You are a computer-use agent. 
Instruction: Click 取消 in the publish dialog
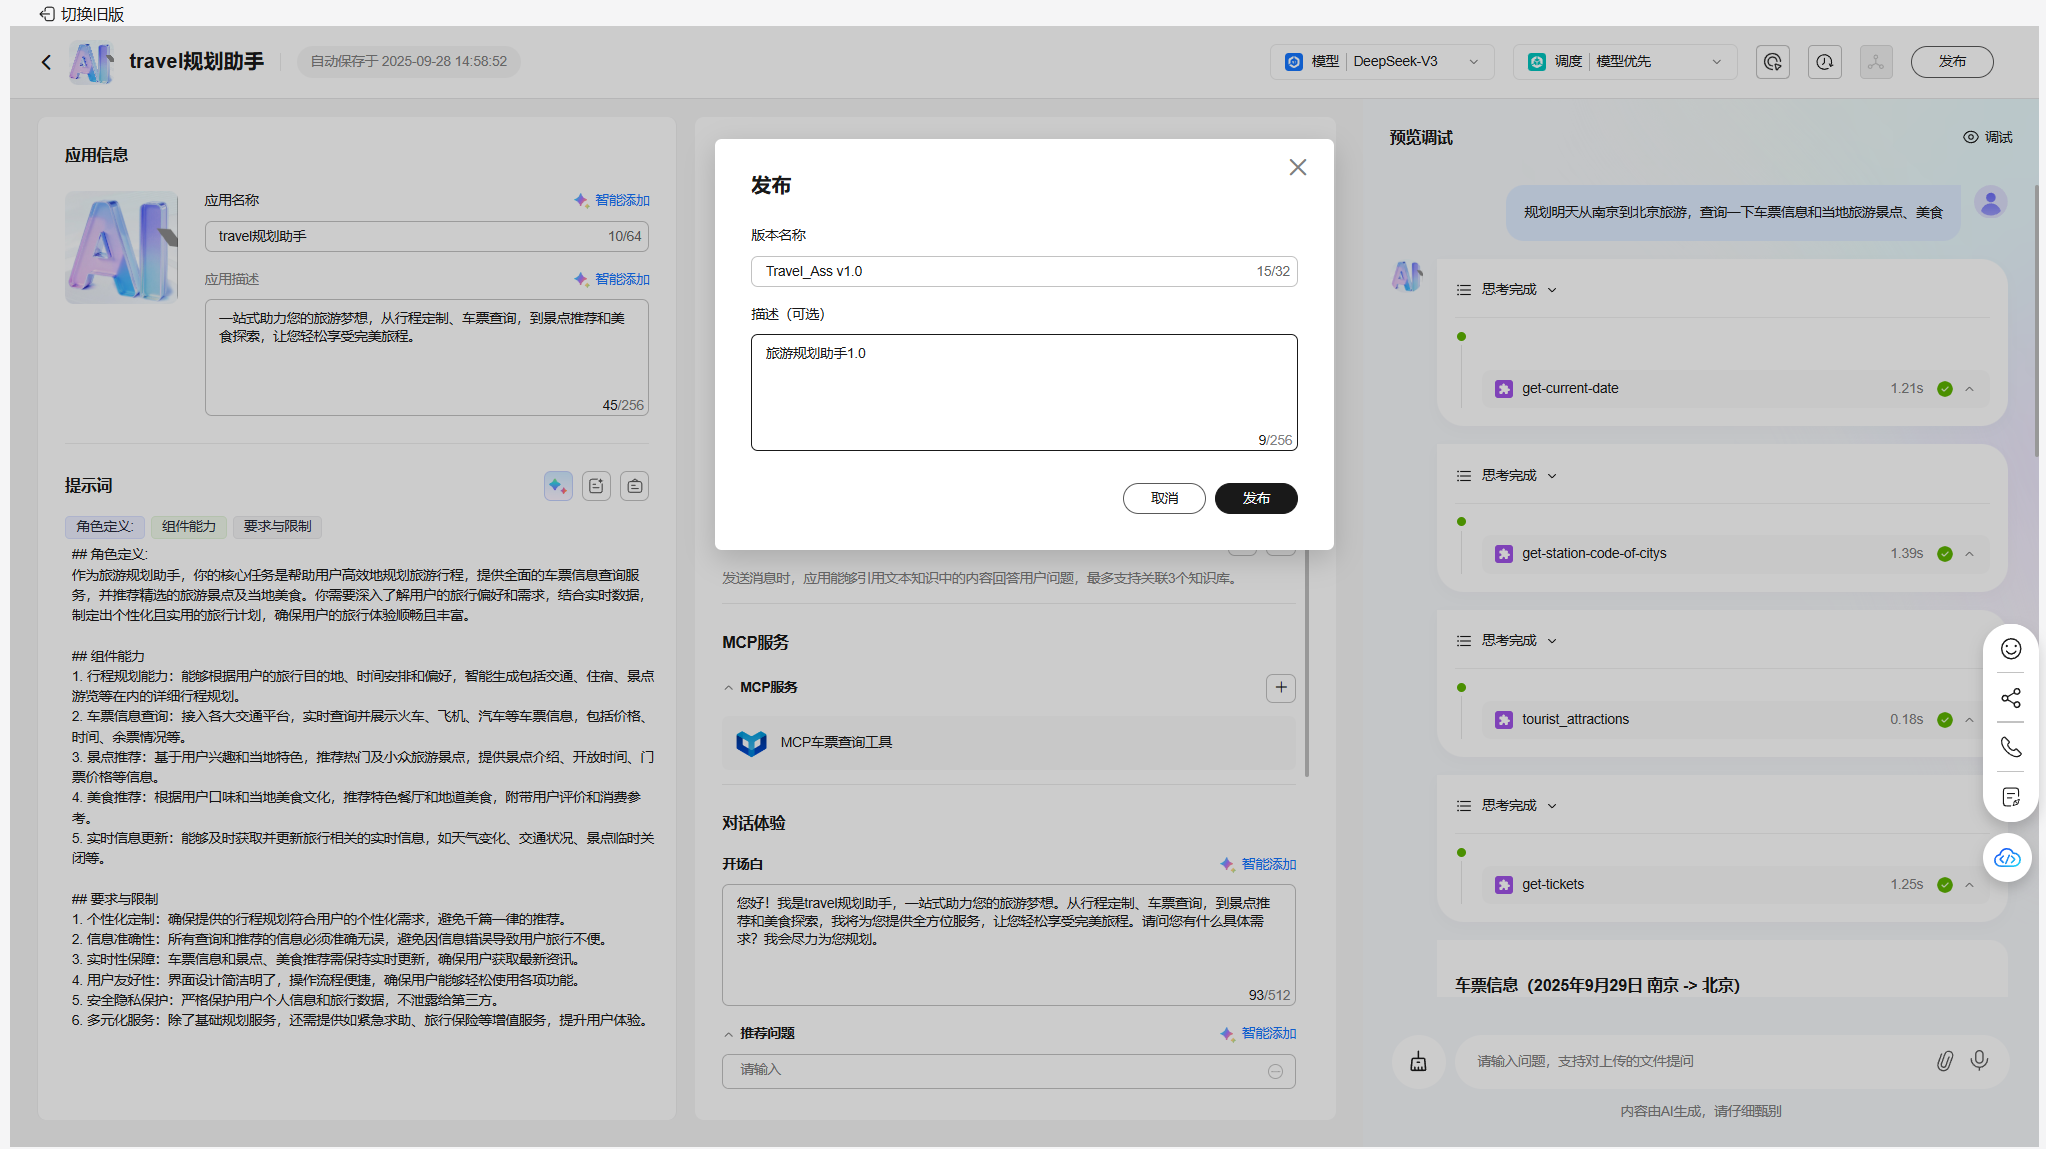(x=1163, y=498)
